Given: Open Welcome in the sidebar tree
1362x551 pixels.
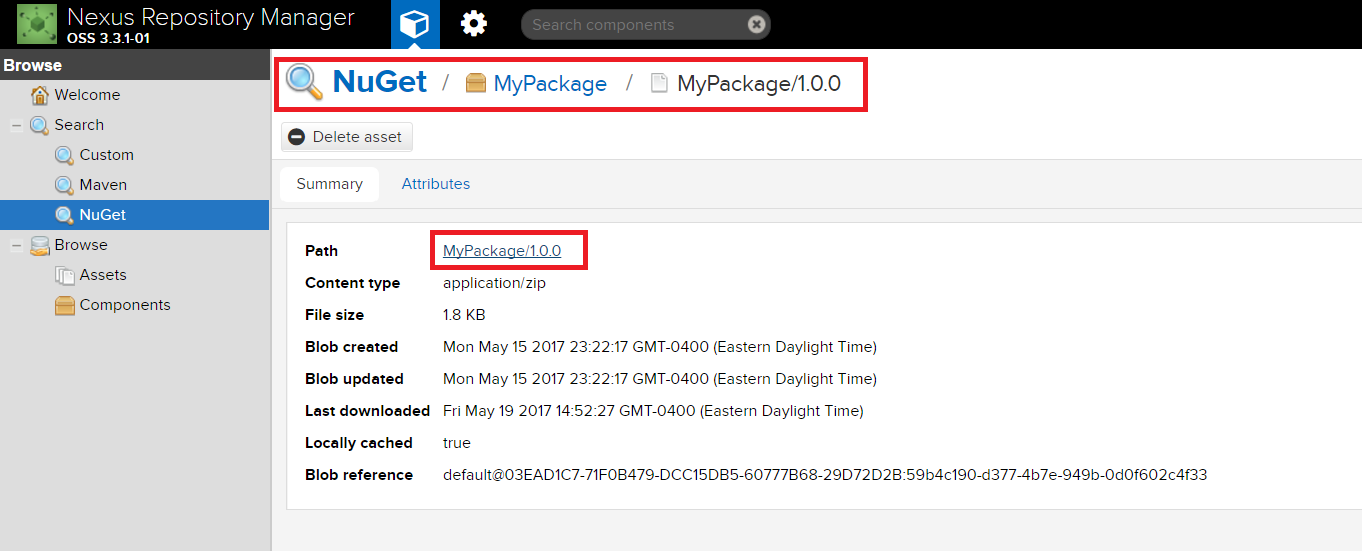Looking at the screenshot, I should pos(87,95).
